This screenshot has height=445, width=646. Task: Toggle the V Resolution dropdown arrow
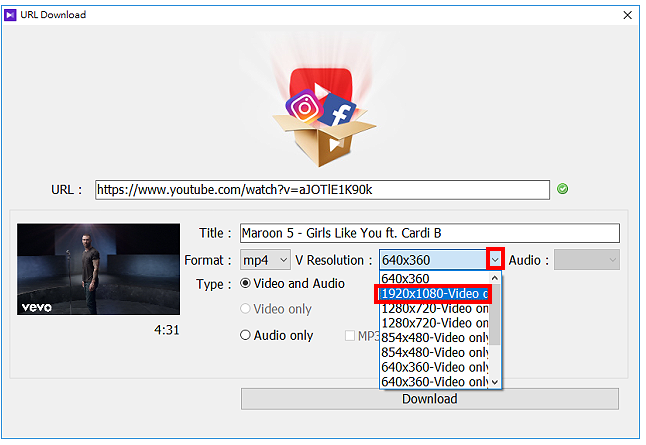tap(495, 260)
